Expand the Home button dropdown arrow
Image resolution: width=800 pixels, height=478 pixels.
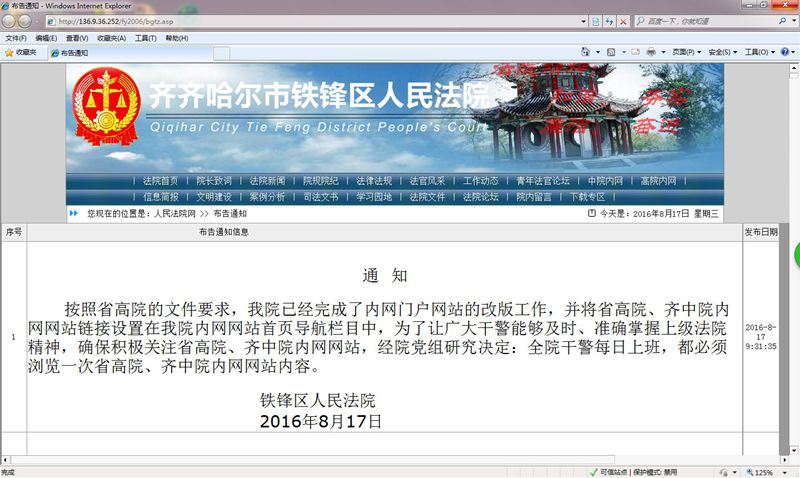597,52
